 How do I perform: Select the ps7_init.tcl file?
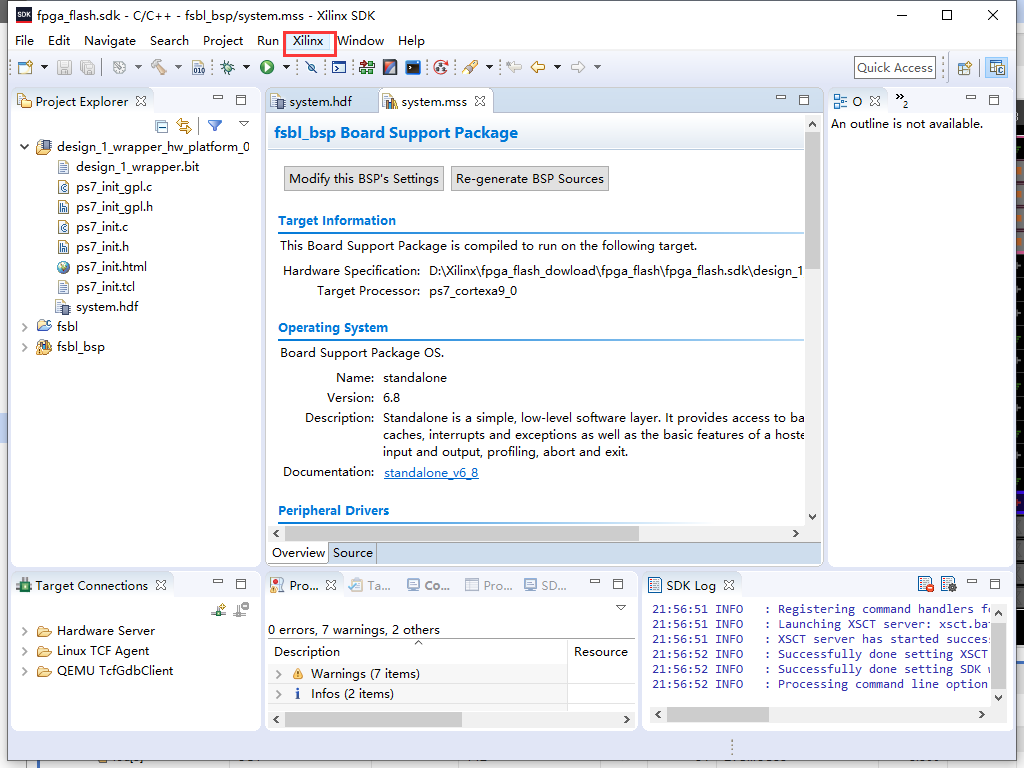tap(105, 287)
